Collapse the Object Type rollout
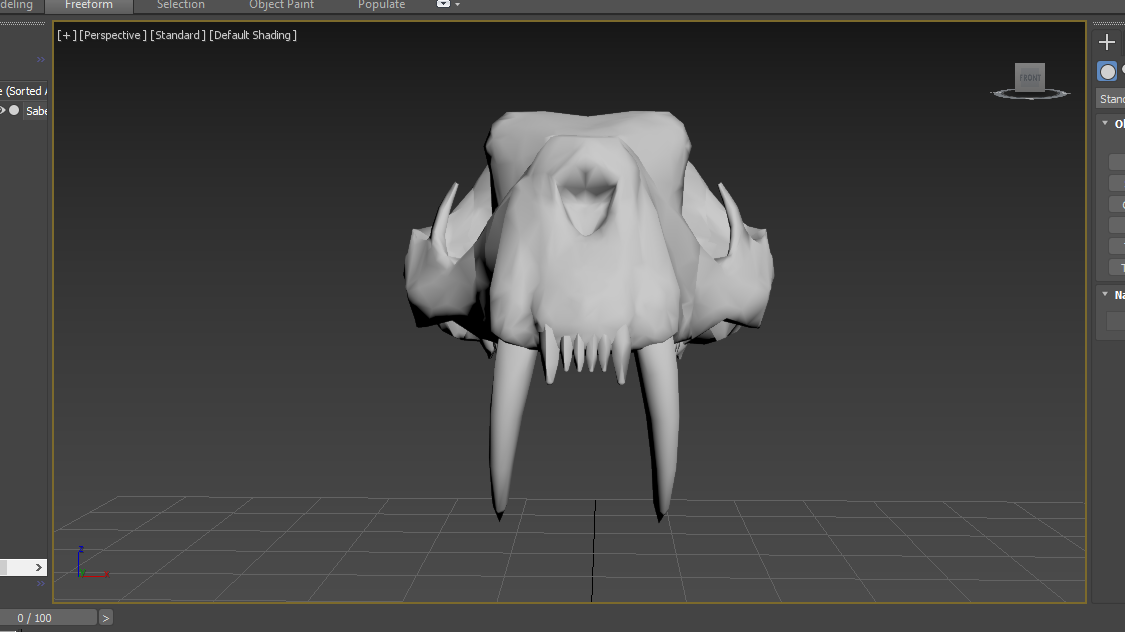Screen dimensions: 1125x632 point(1106,124)
